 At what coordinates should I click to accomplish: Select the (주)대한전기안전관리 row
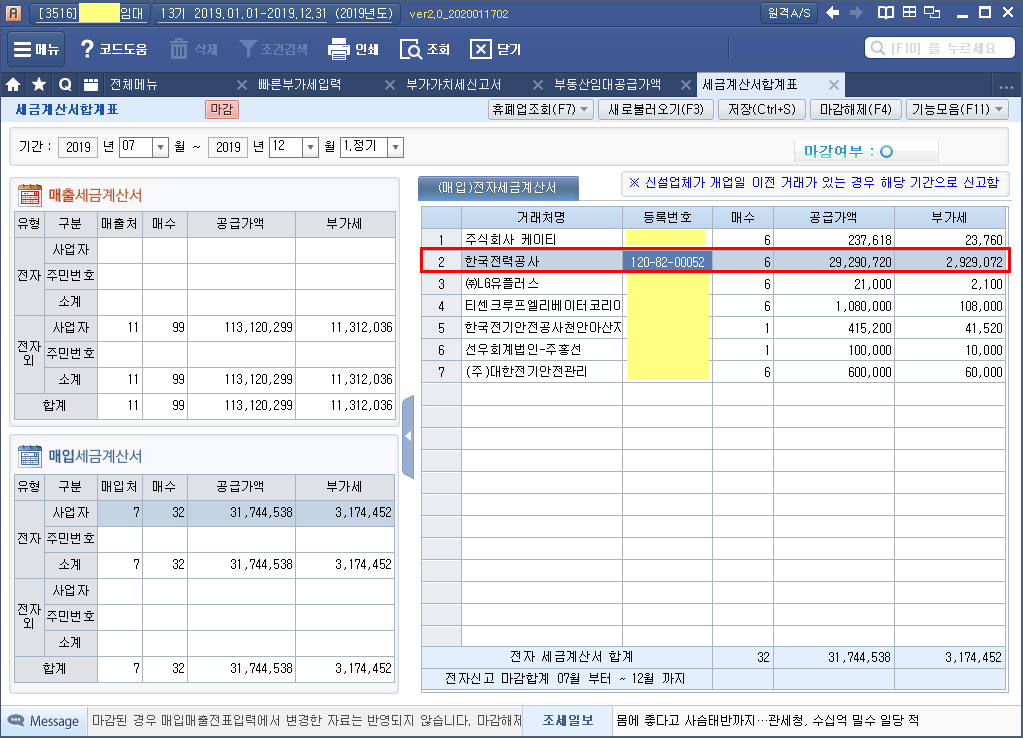pos(714,372)
